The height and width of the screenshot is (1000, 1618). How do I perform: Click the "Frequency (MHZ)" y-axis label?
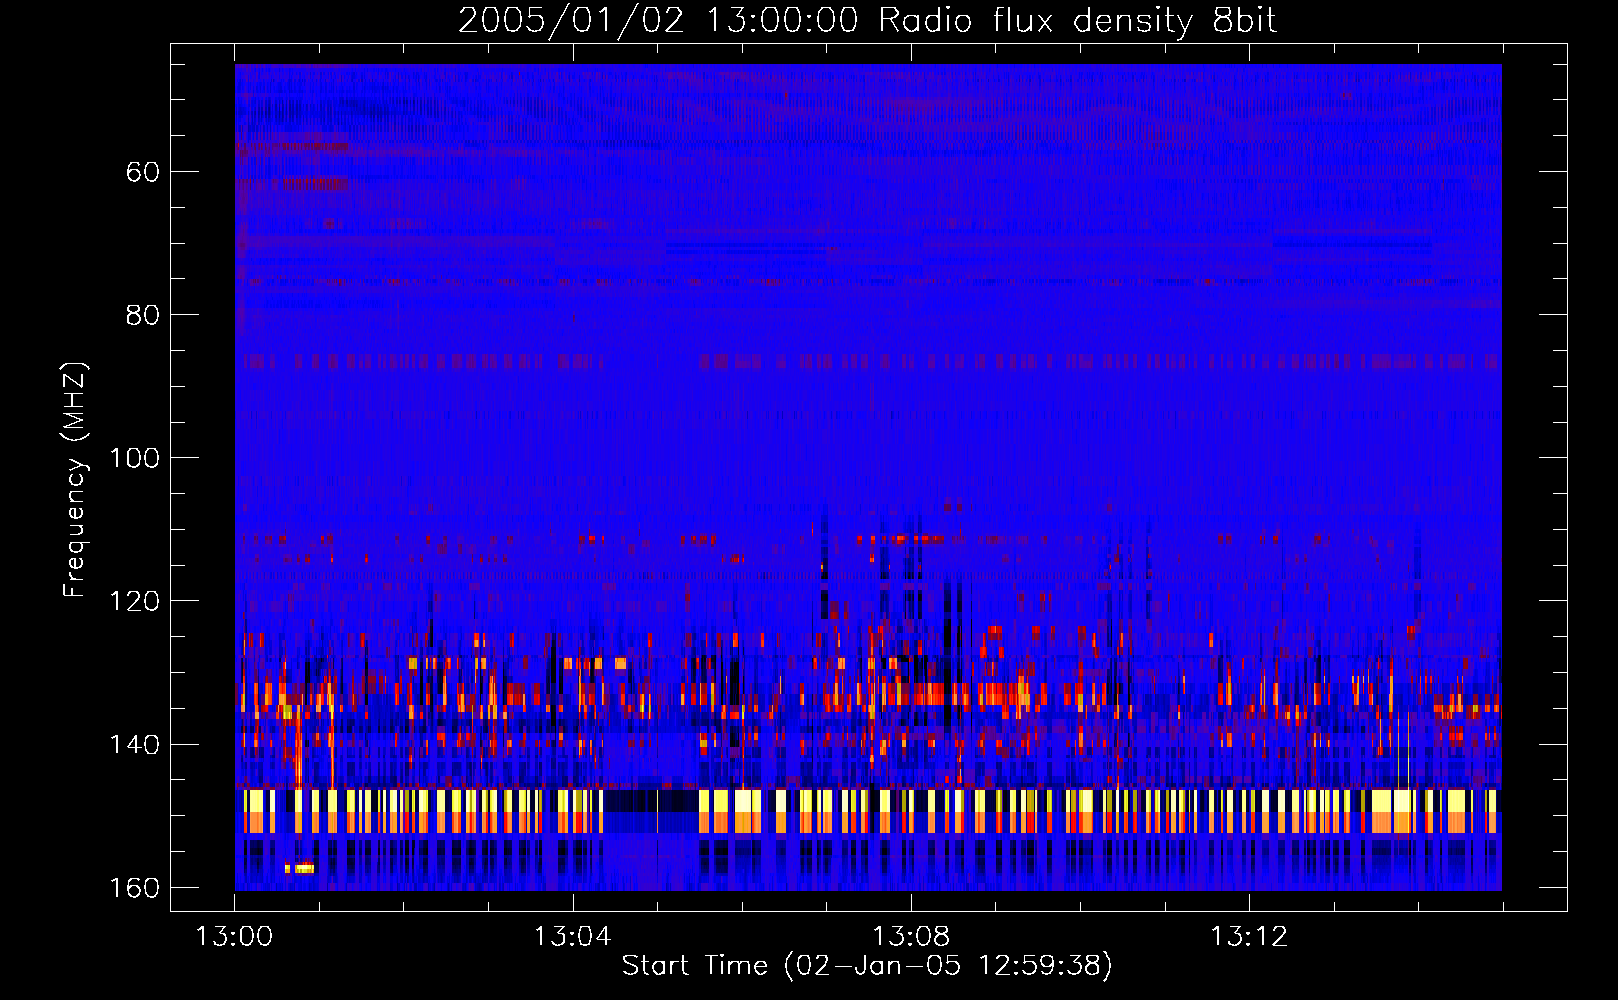(x=75, y=480)
